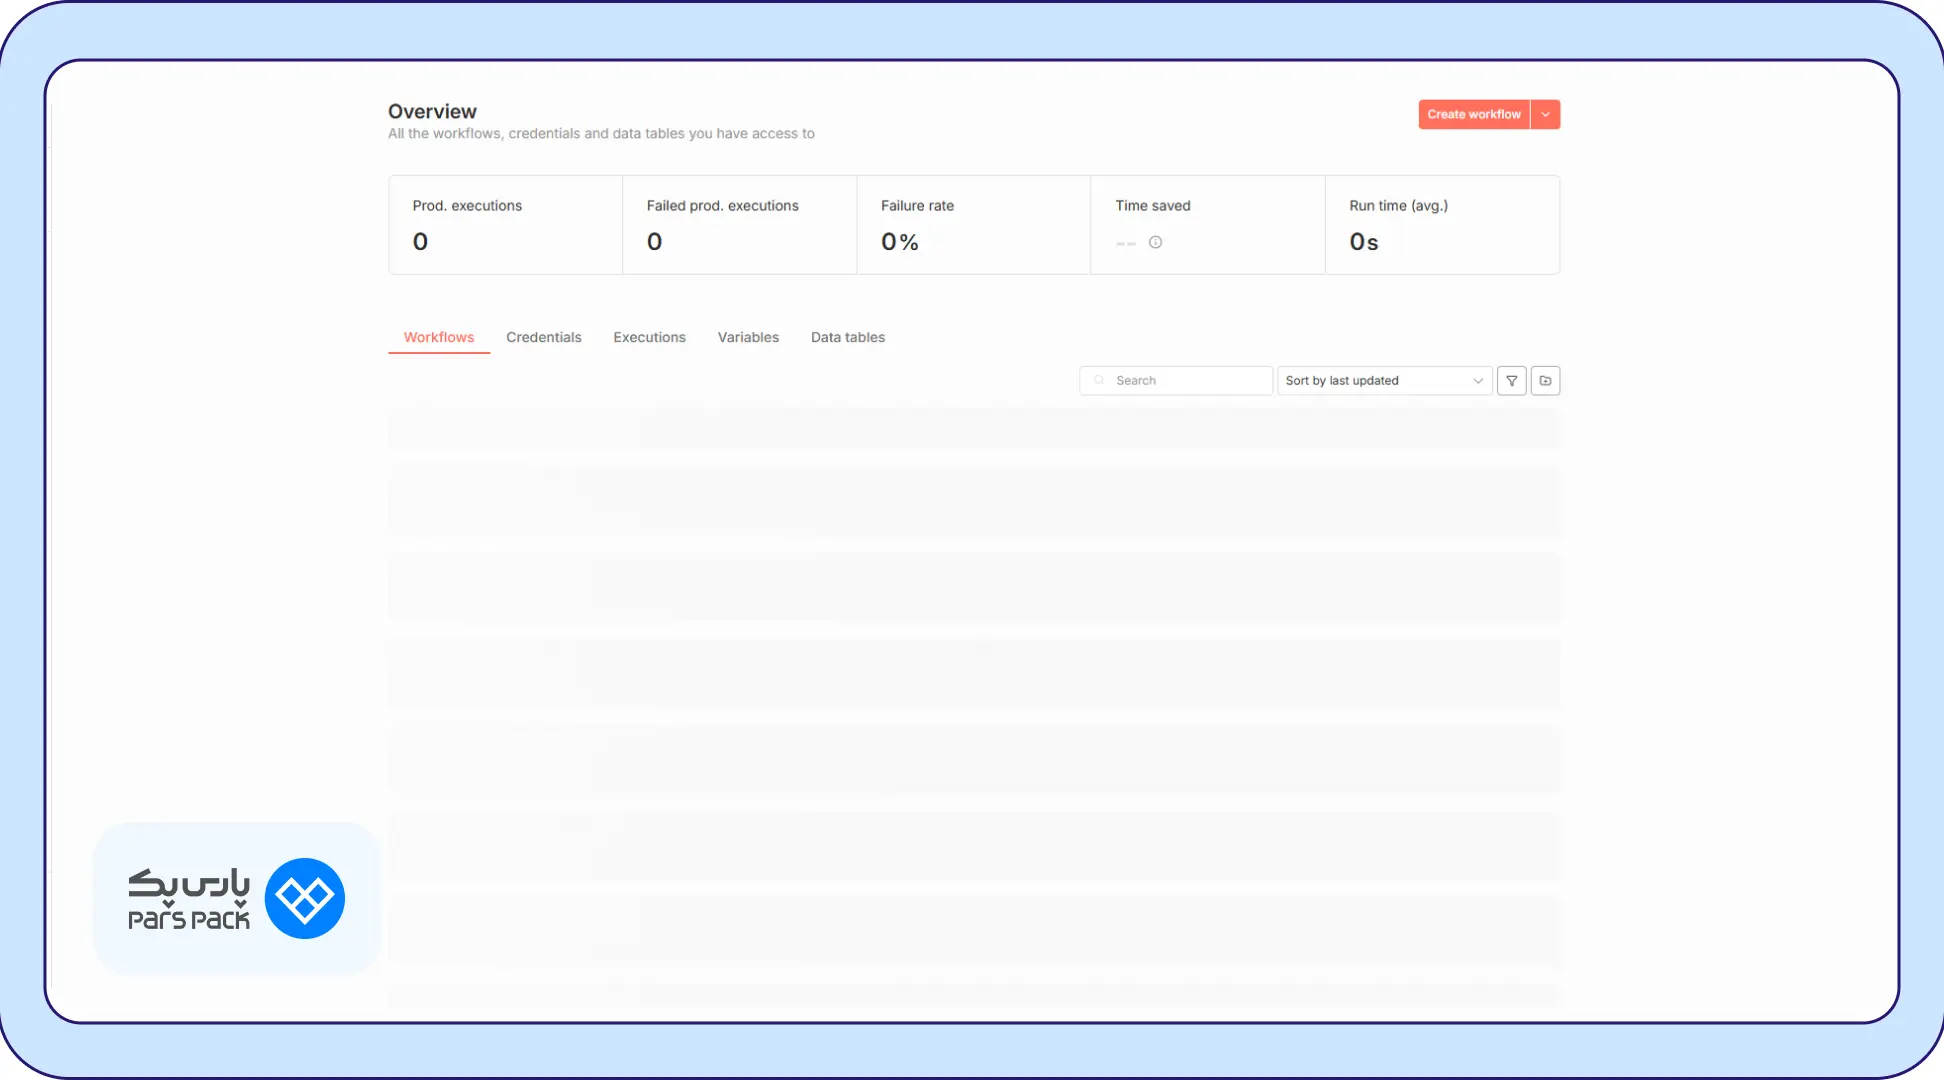Open the filters icon next to sort dropdown
Image resolution: width=1944 pixels, height=1080 pixels.
click(1511, 380)
